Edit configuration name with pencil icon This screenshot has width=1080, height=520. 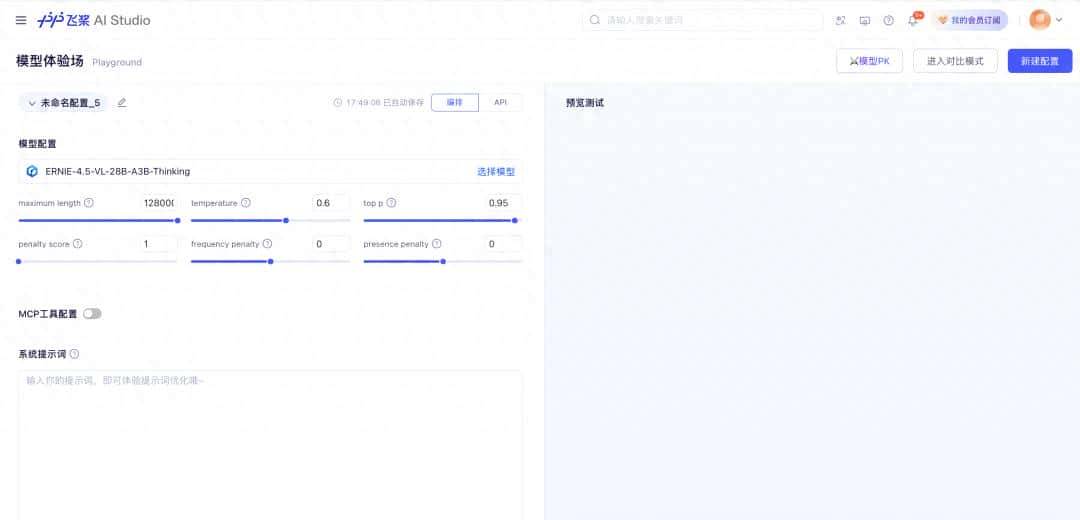tap(122, 103)
